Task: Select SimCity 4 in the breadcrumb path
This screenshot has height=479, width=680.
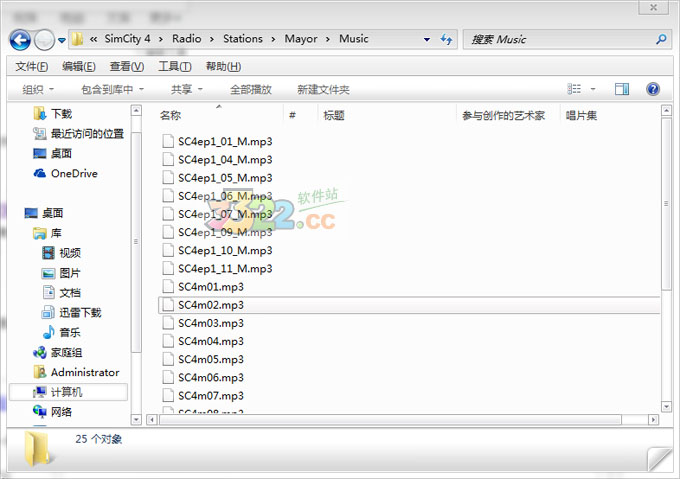Action: tap(128, 39)
